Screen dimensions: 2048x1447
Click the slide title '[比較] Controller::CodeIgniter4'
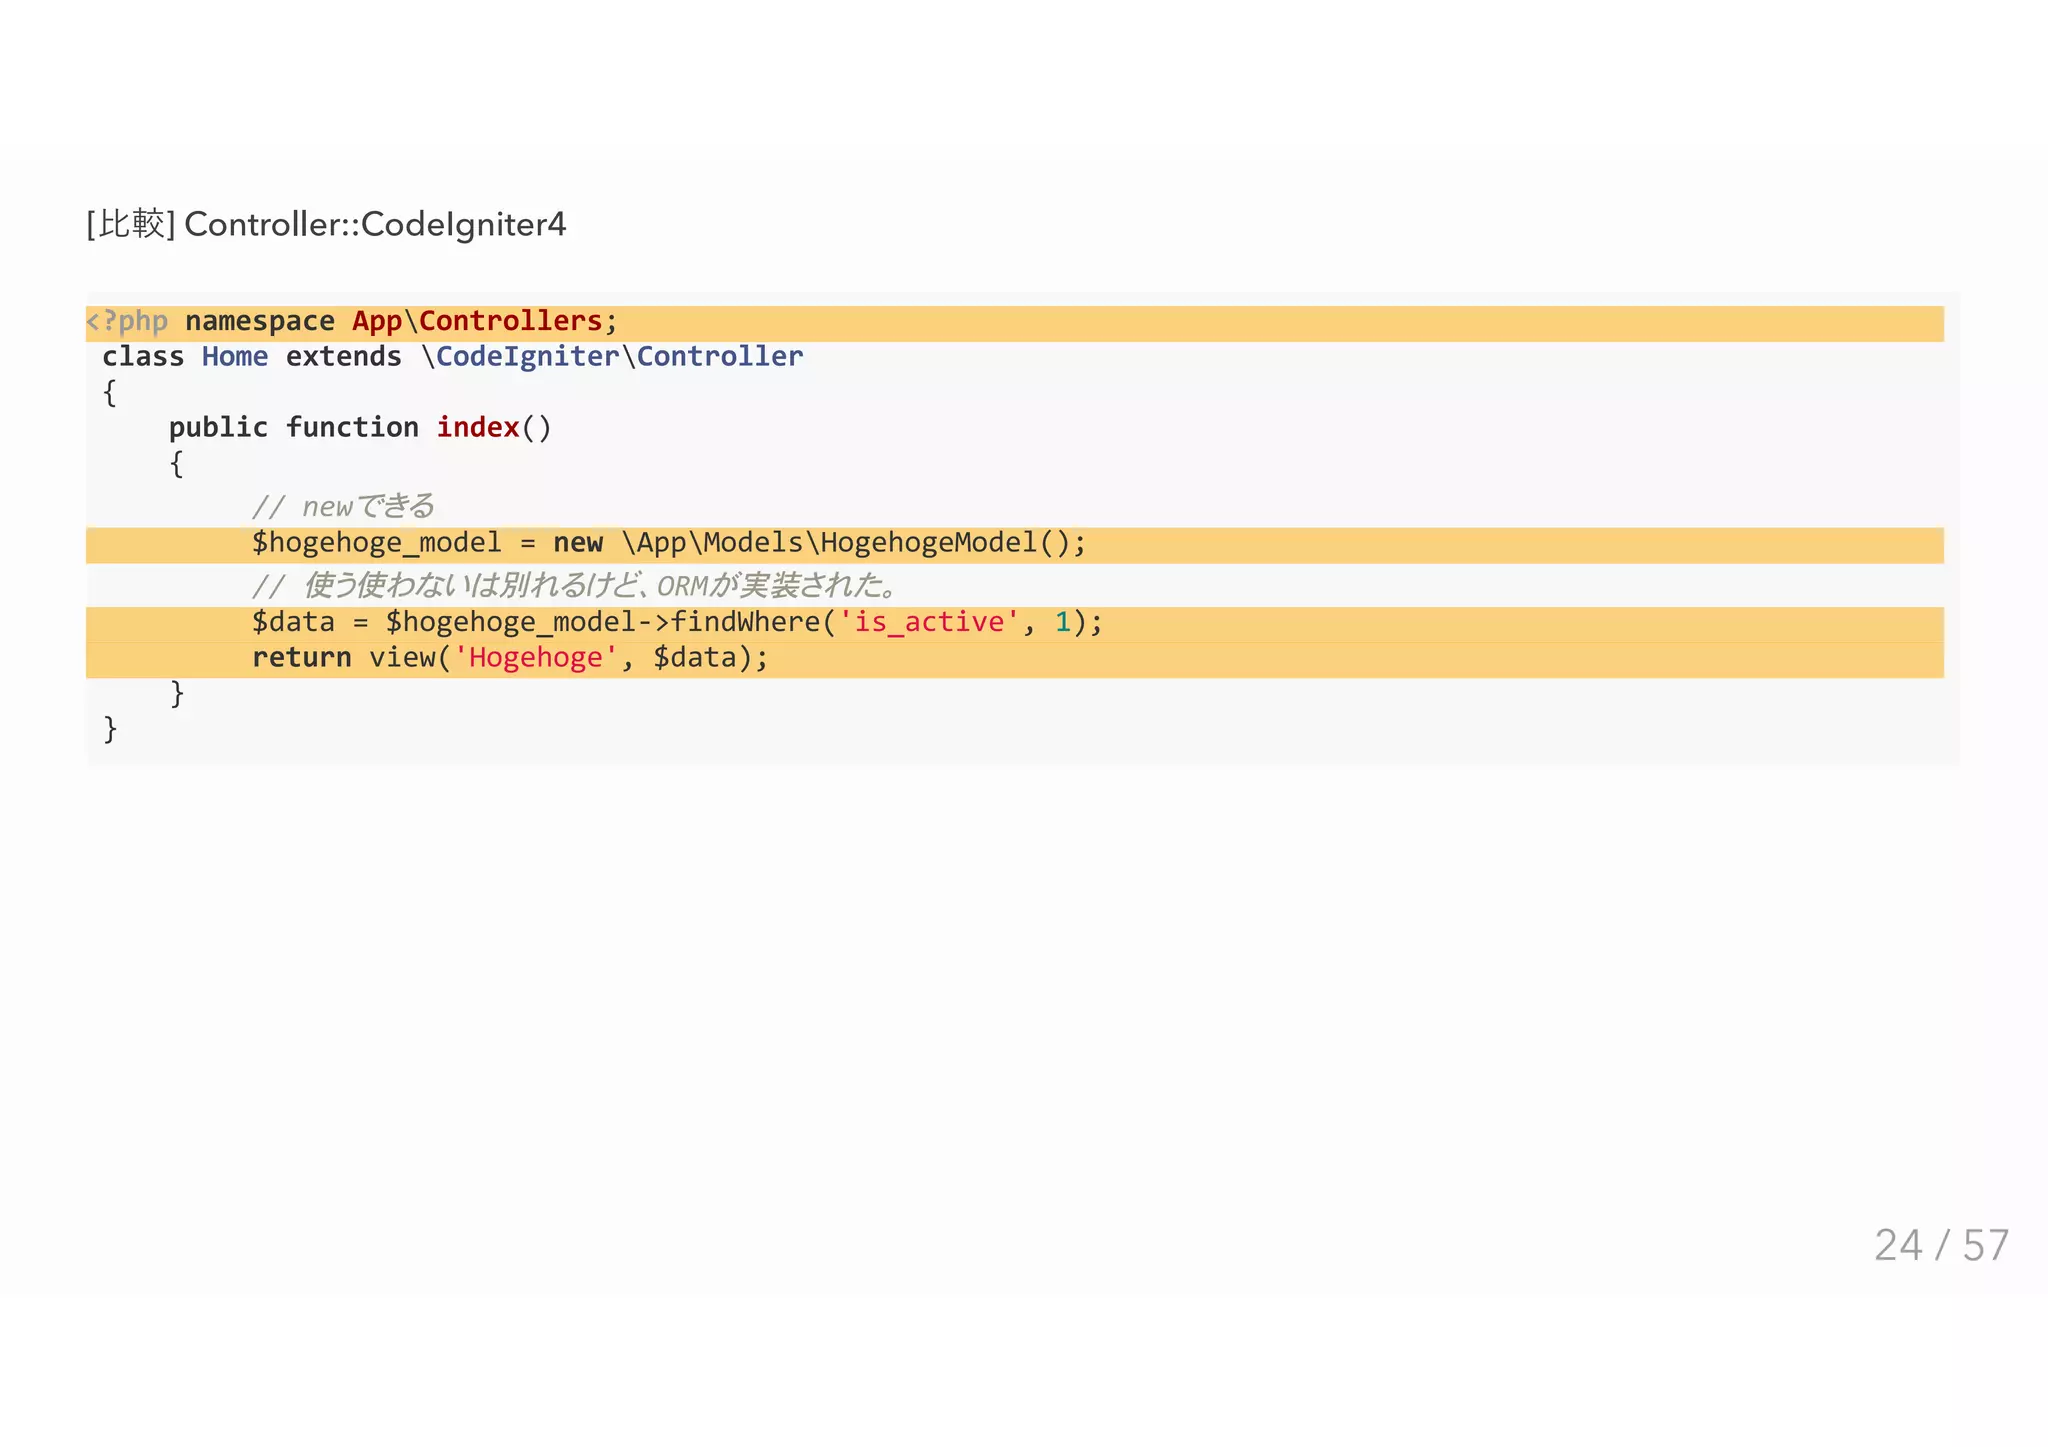point(326,224)
